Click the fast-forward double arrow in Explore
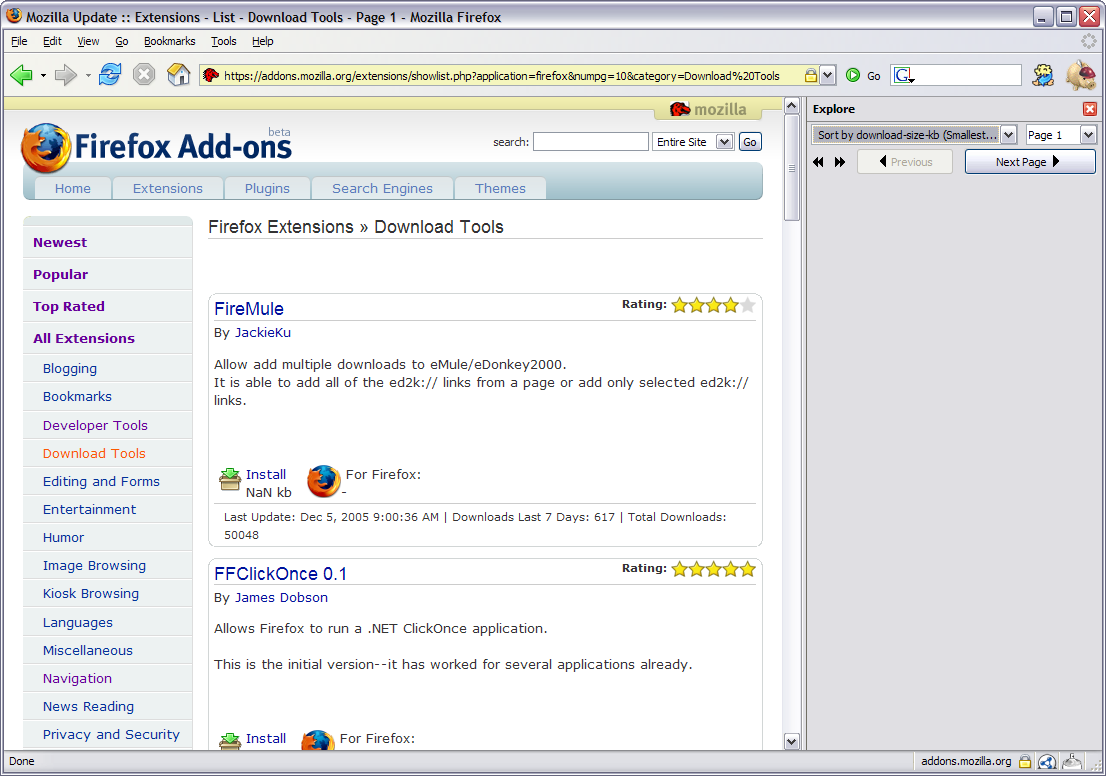Viewport: 1106px width, 776px height. (840, 162)
